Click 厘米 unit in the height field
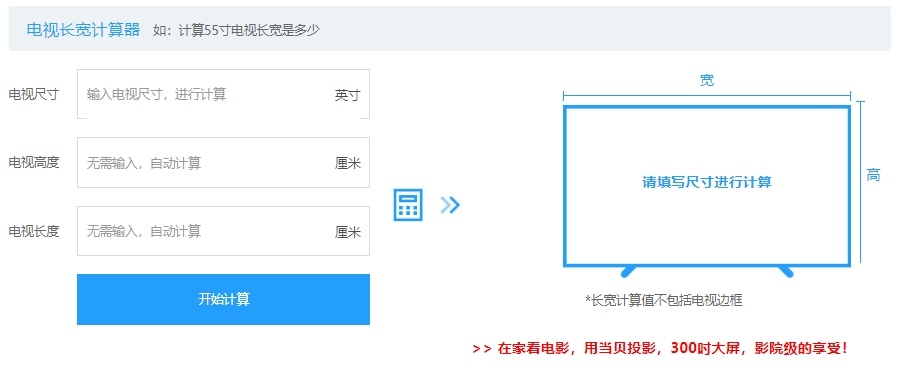The image size is (900, 390). pyautogui.click(x=348, y=164)
